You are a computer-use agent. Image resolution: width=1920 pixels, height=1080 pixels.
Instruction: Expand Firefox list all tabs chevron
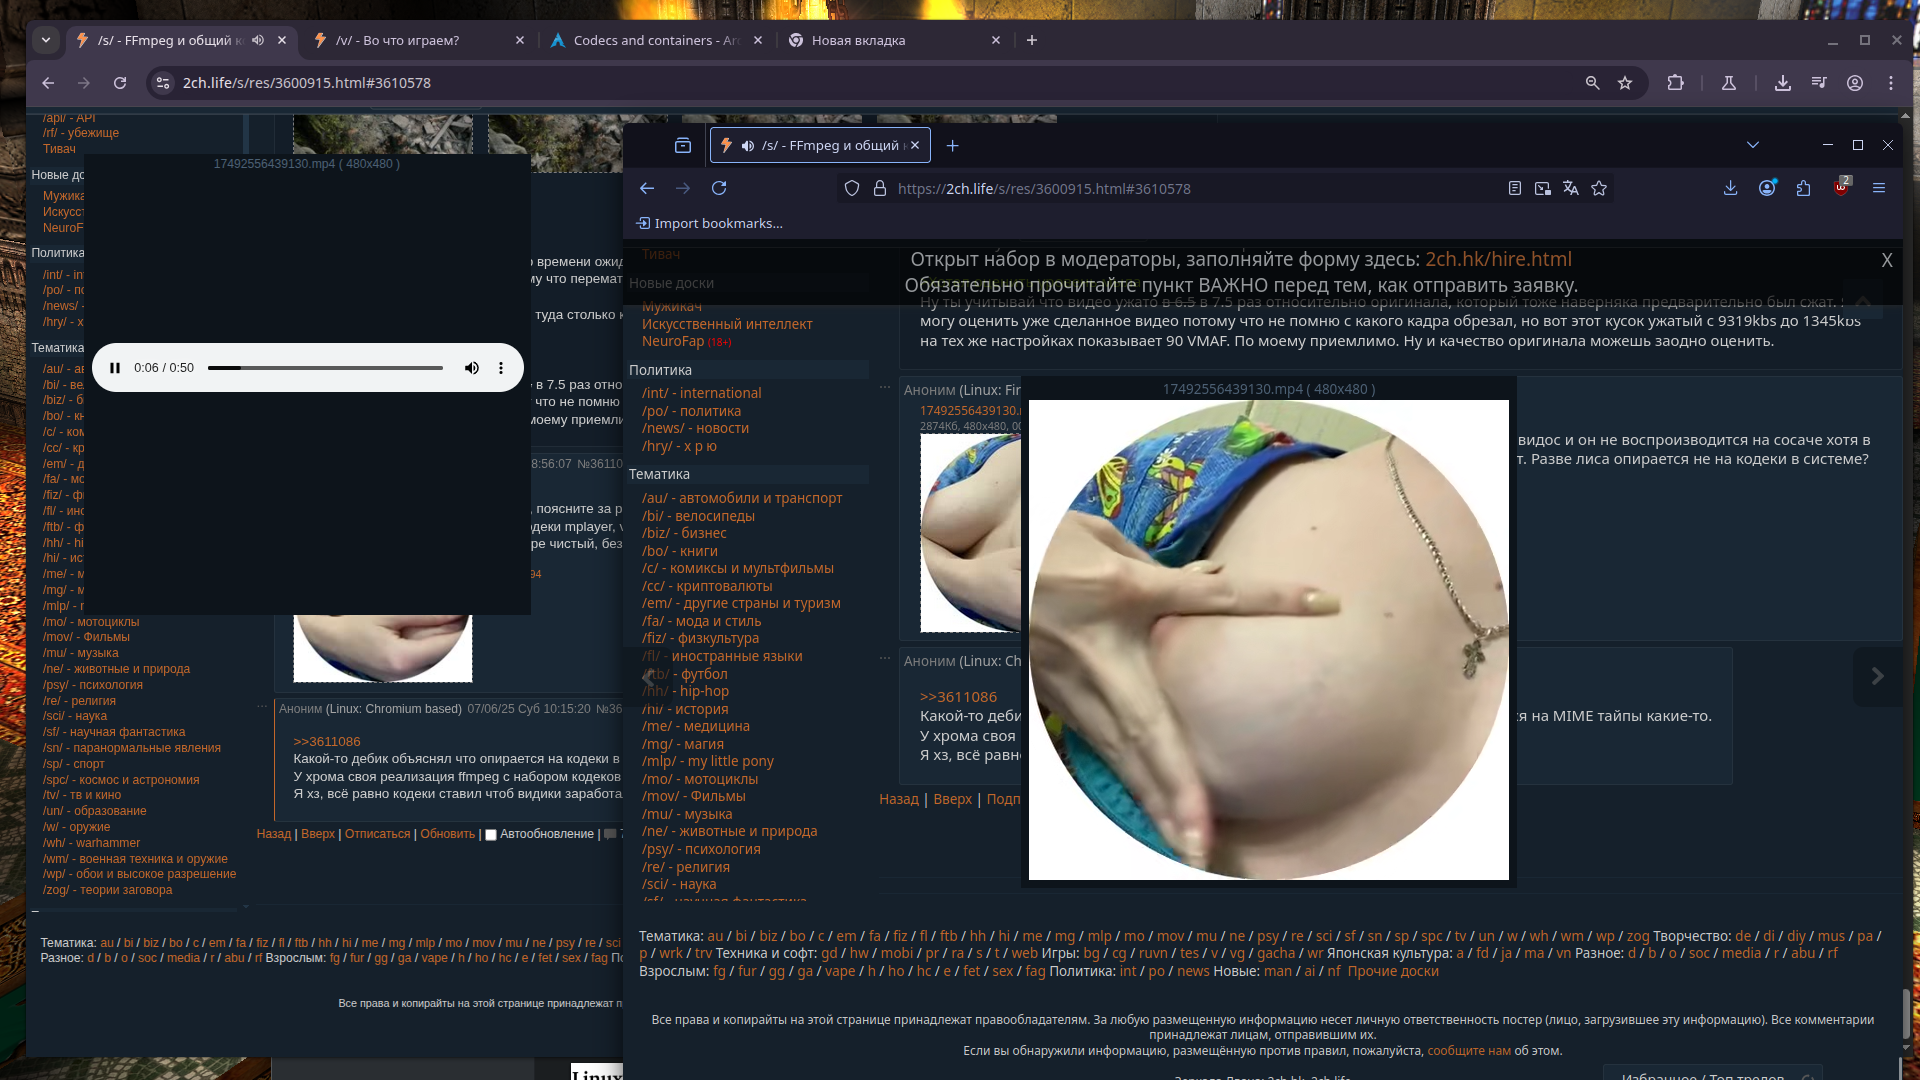pos(1752,145)
